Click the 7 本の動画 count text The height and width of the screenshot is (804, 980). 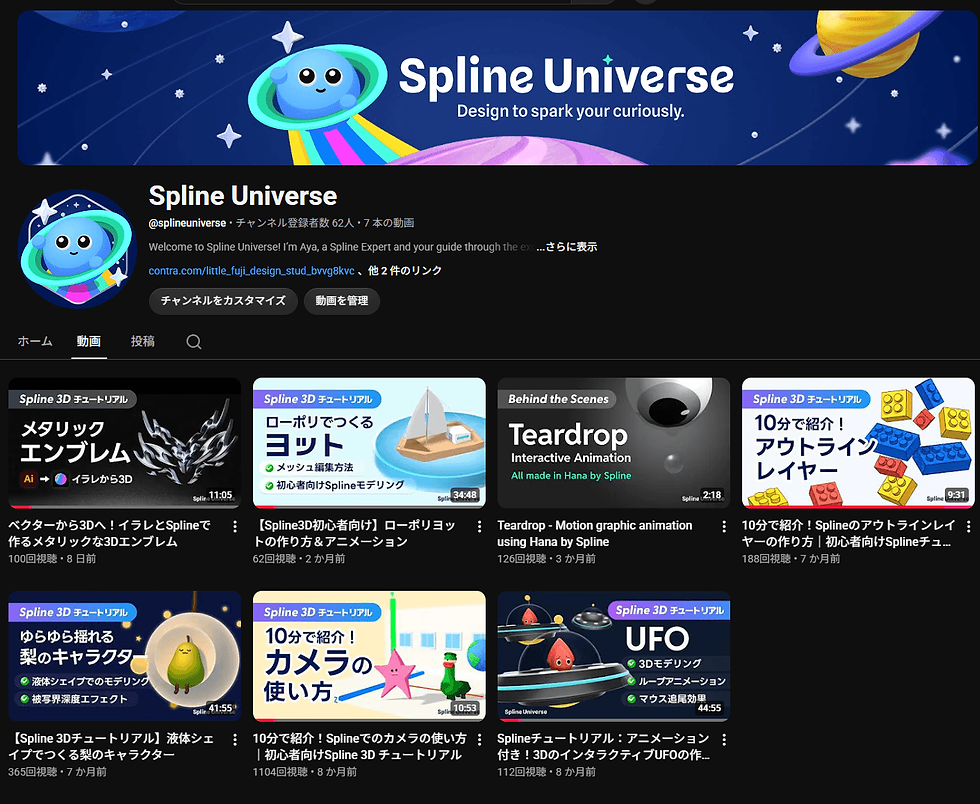pos(389,223)
